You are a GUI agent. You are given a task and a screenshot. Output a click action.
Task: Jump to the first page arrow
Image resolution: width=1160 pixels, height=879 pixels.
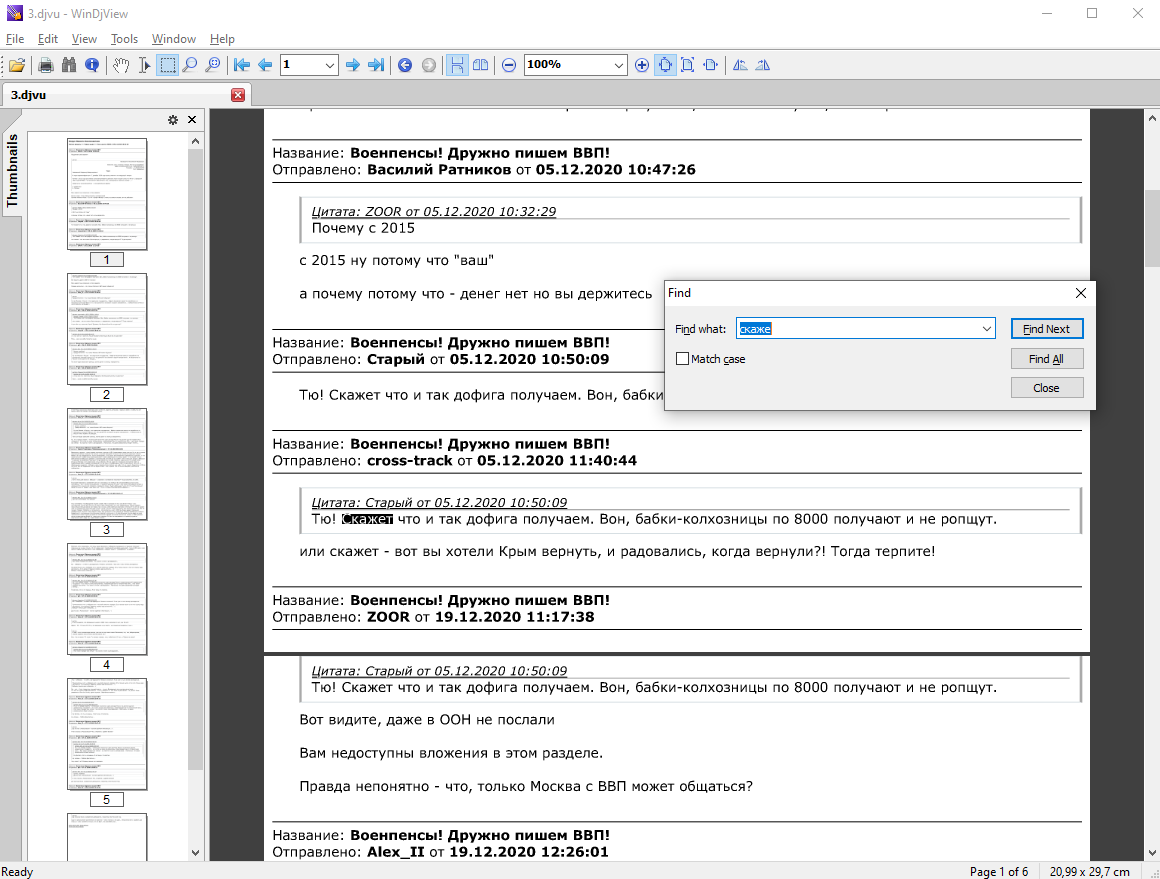click(x=241, y=65)
